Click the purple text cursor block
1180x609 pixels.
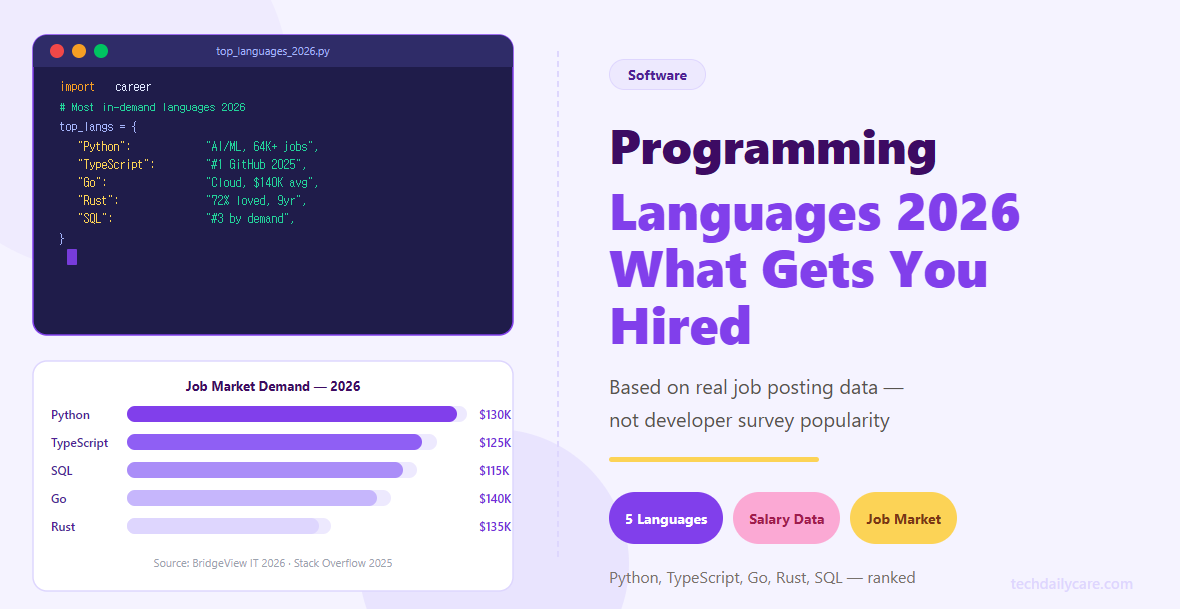[71, 257]
